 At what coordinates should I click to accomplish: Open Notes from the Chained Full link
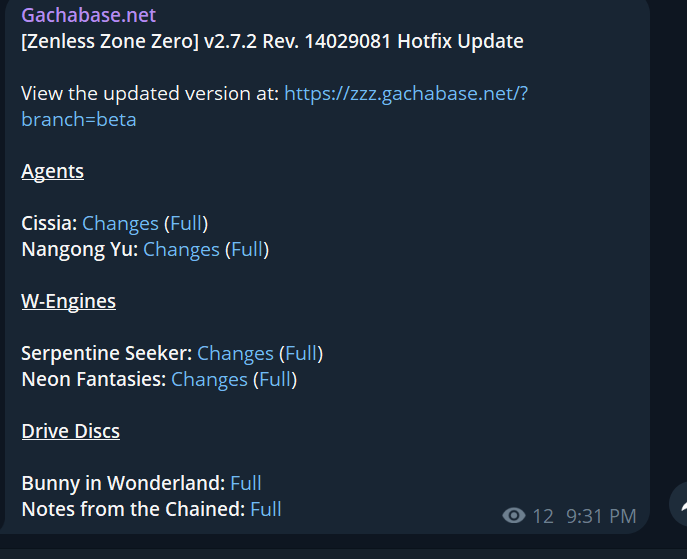(266, 509)
